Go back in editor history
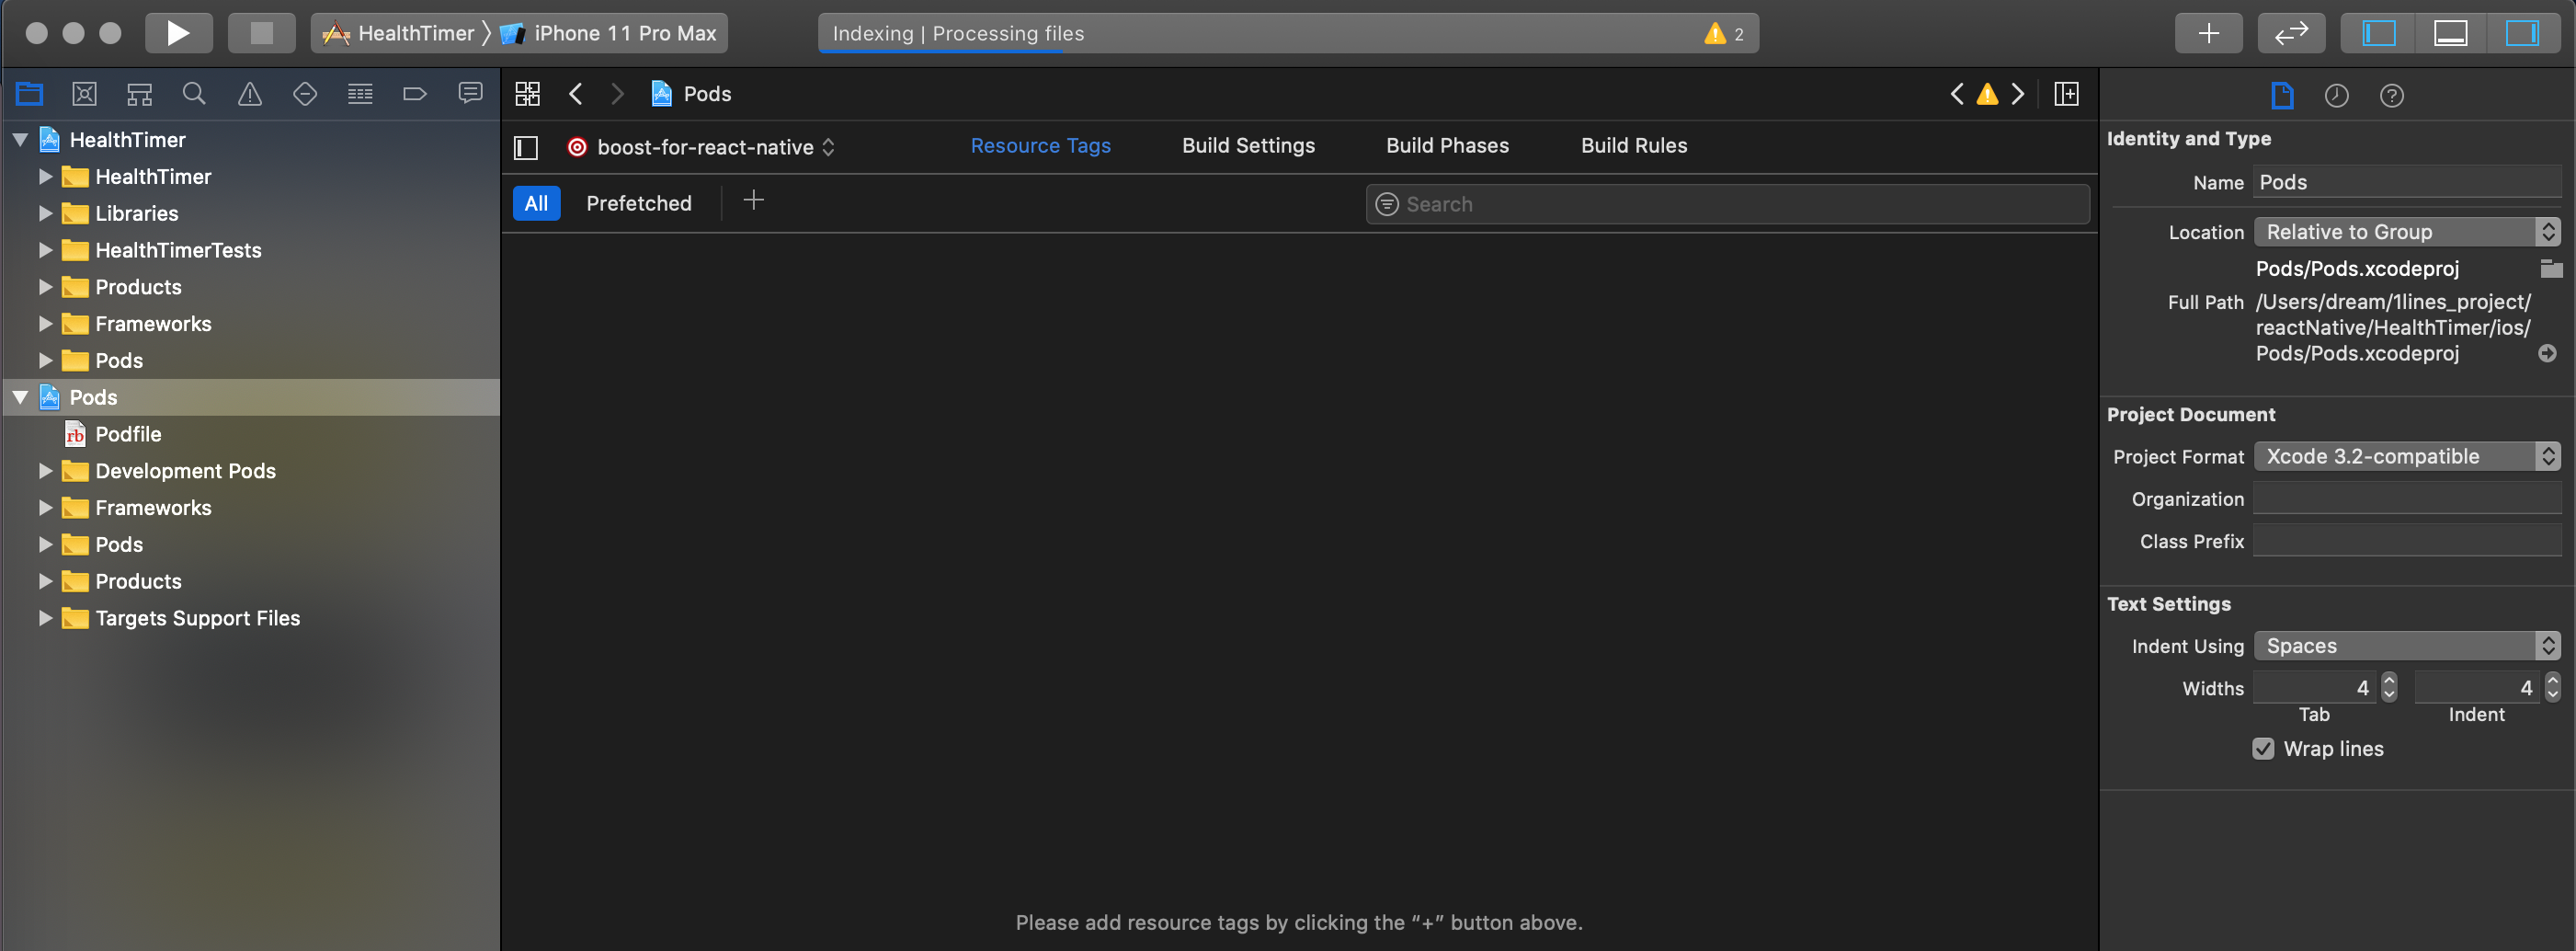Screen dimensions: 2576x951 pyautogui.click(x=575, y=94)
